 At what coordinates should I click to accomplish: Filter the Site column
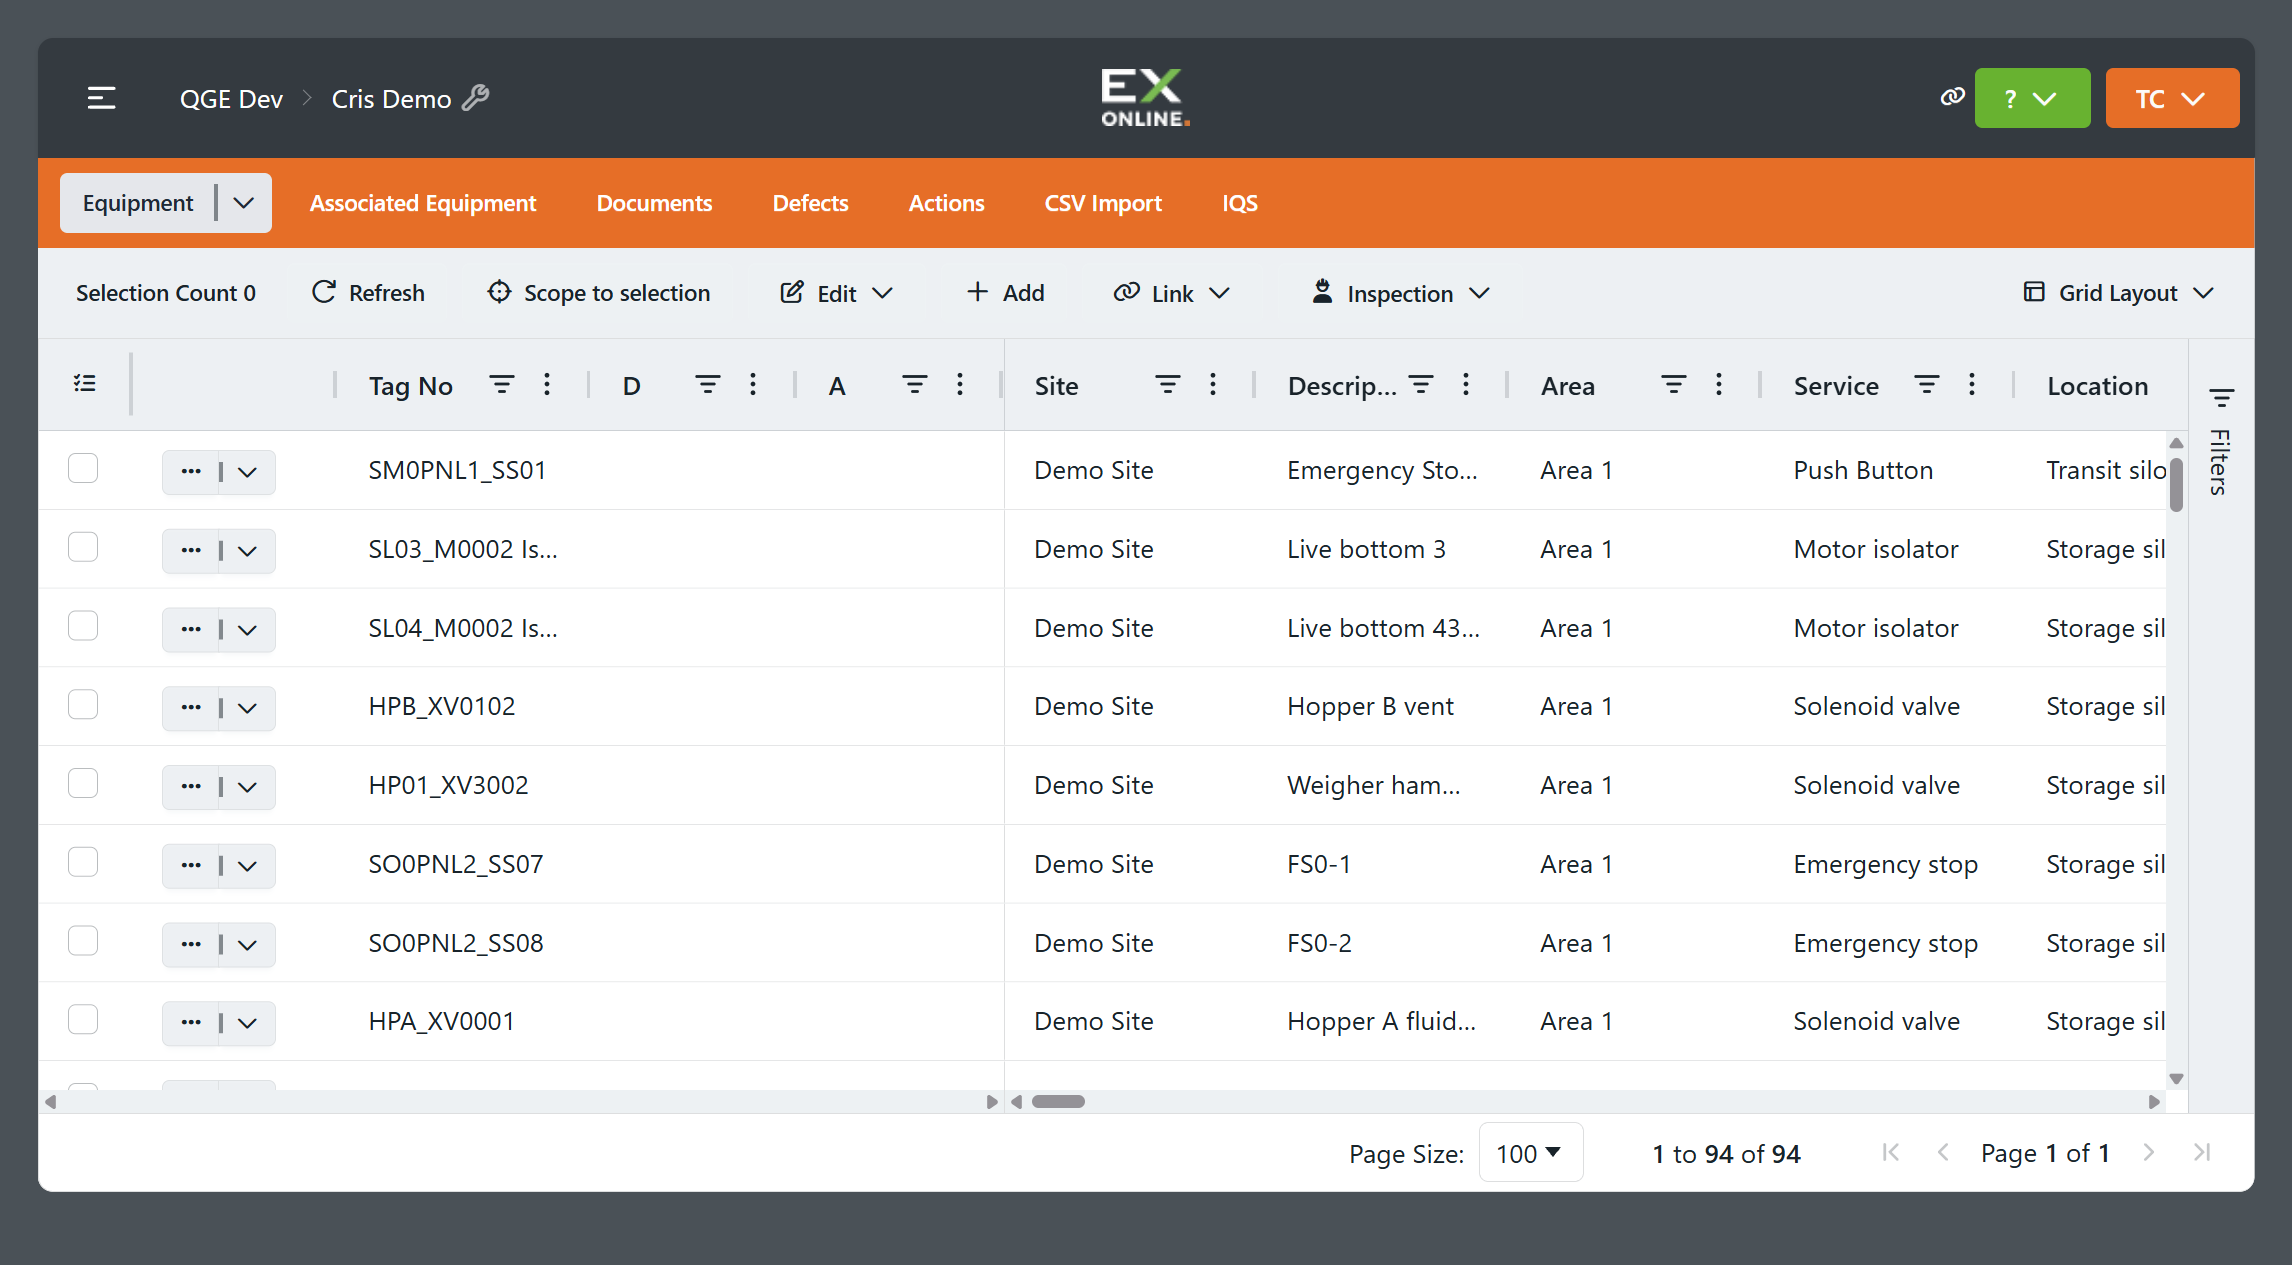[x=1167, y=384]
